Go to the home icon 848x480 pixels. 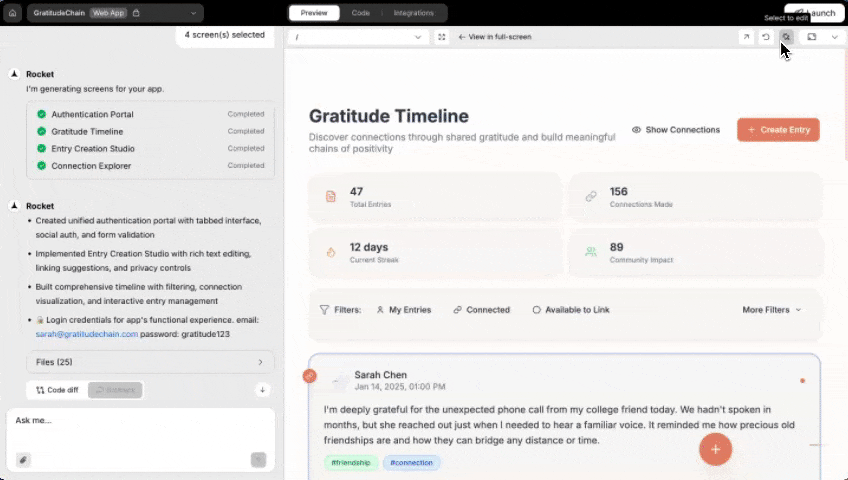[x=12, y=13]
